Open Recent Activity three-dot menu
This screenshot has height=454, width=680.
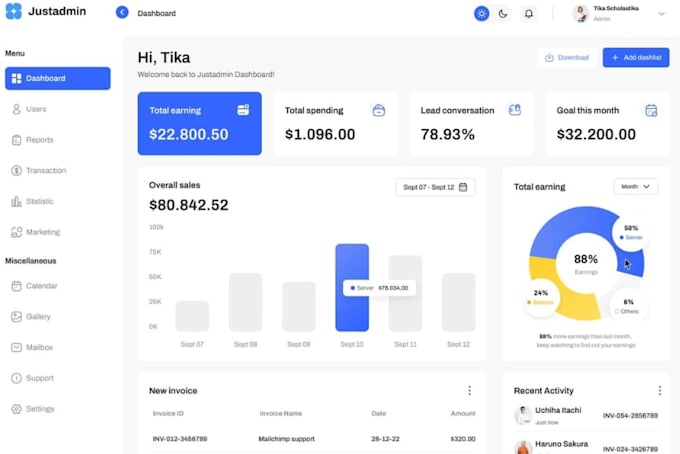click(x=660, y=391)
